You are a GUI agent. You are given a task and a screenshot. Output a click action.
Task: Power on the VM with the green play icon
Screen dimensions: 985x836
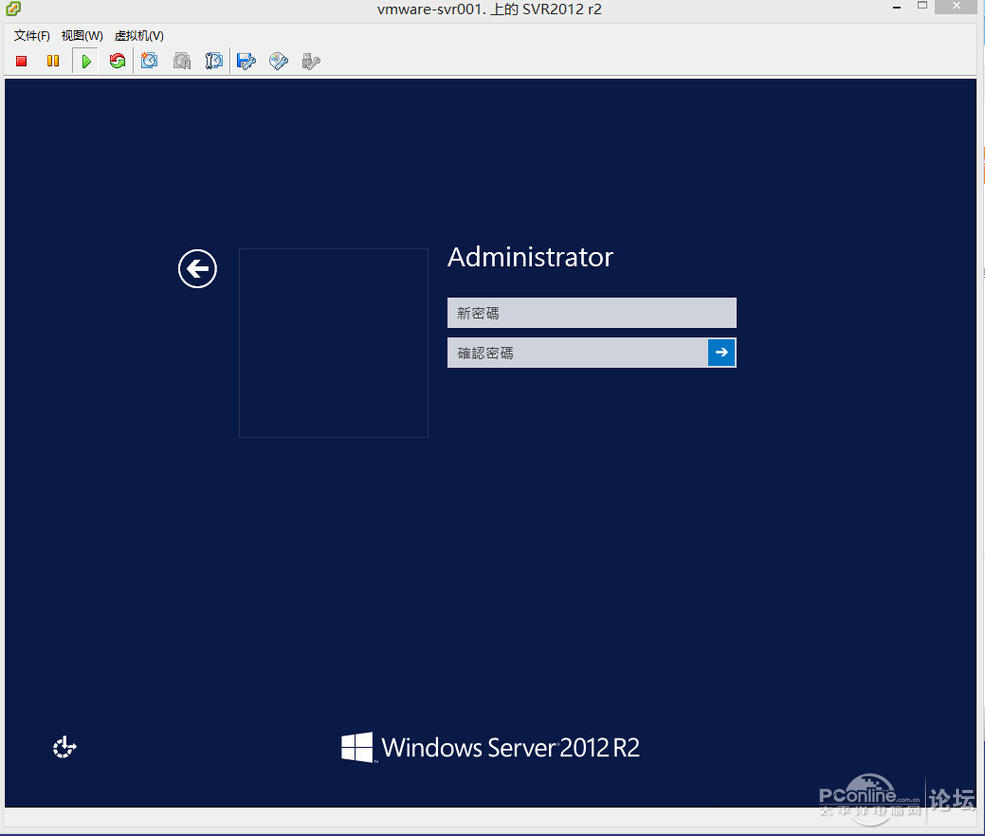(x=86, y=61)
